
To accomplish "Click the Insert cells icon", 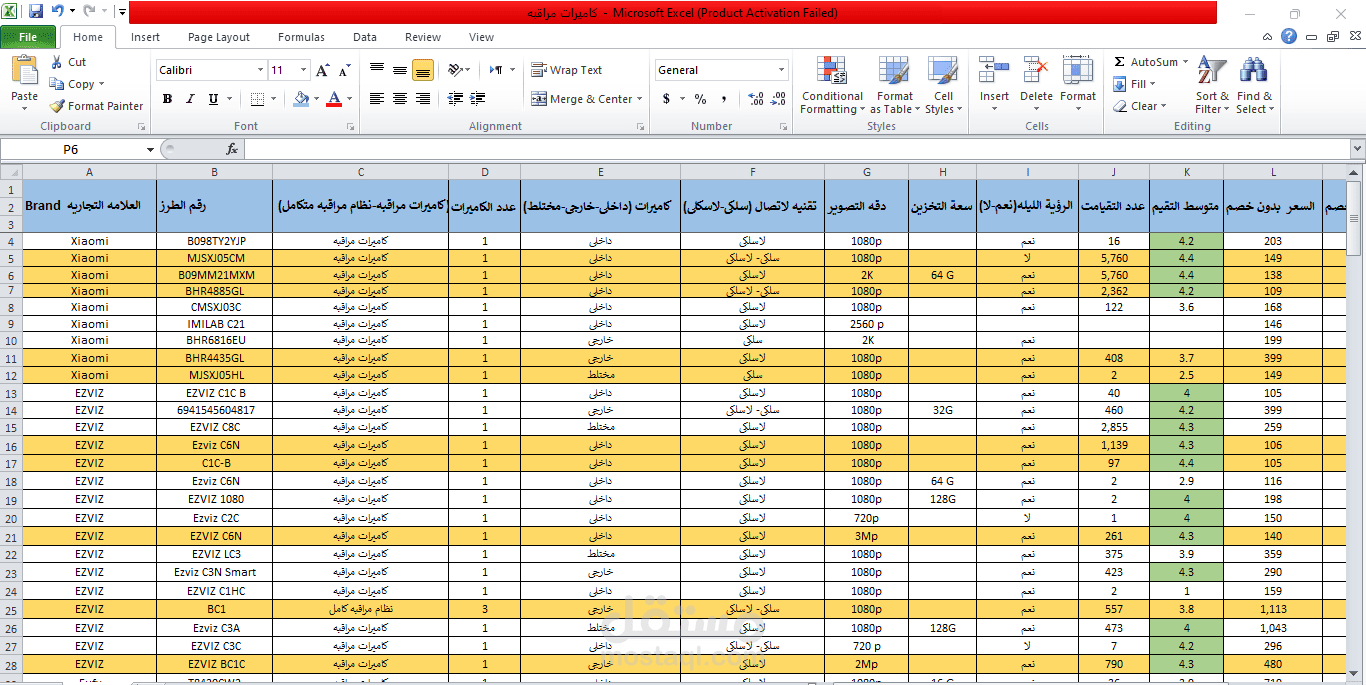I will (x=994, y=70).
